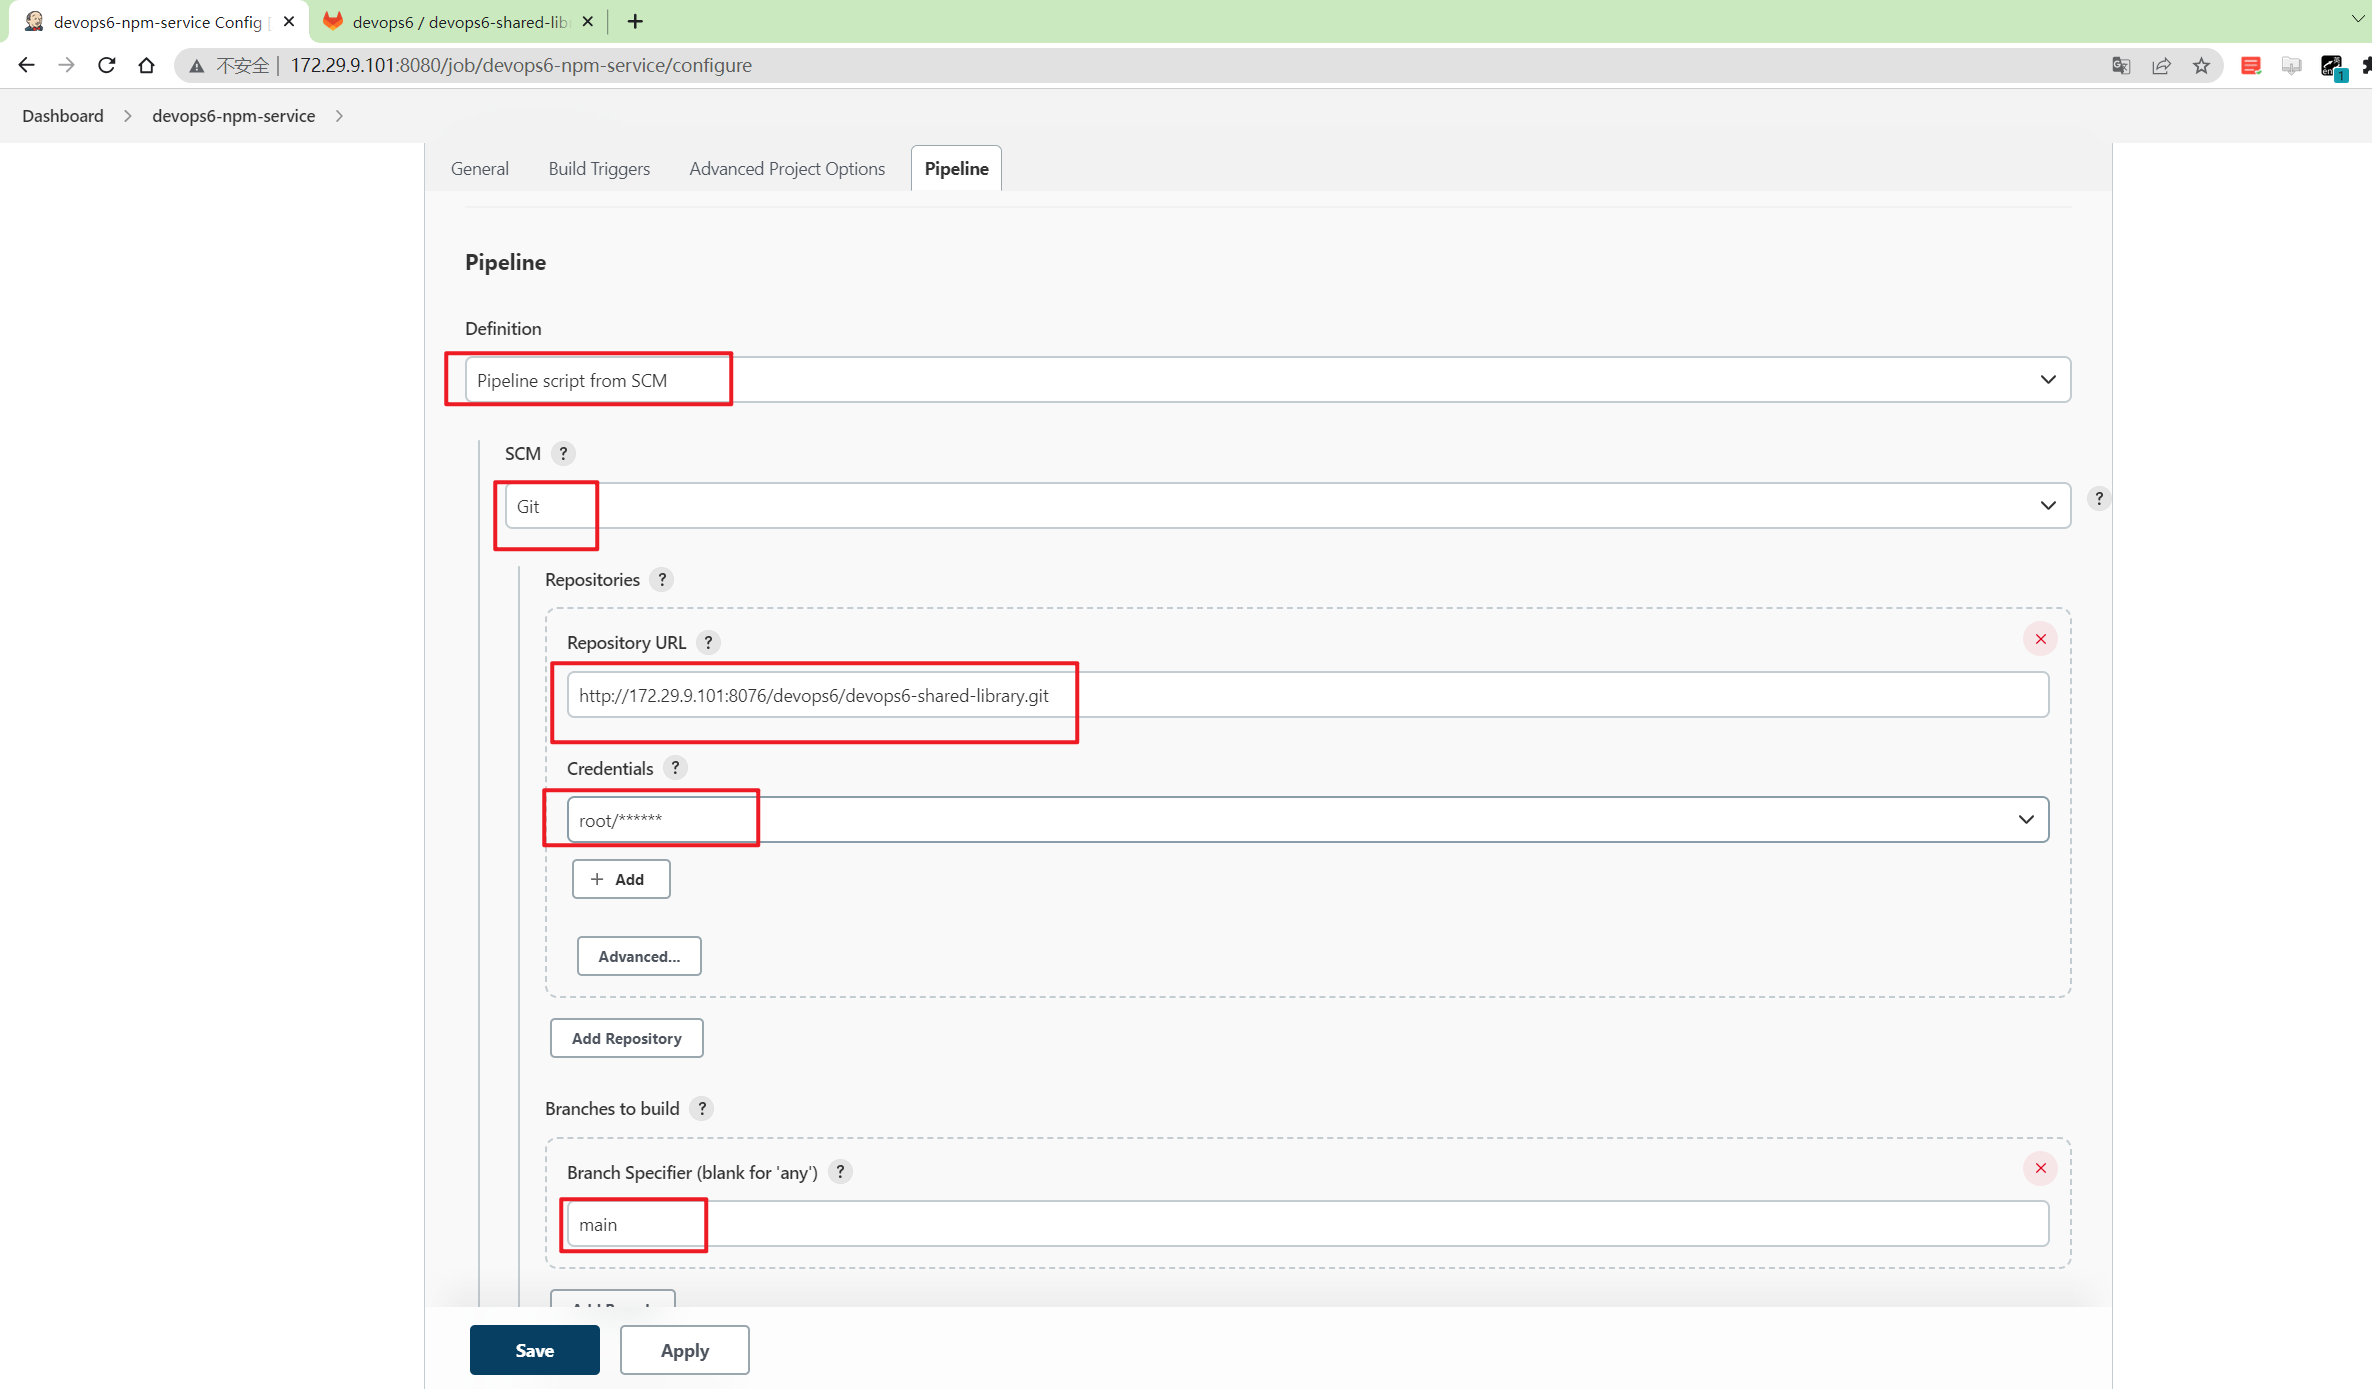The height and width of the screenshot is (1389, 2372).
Task: Close the devops6-npm-service Config tab
Action: pos(289,21)
